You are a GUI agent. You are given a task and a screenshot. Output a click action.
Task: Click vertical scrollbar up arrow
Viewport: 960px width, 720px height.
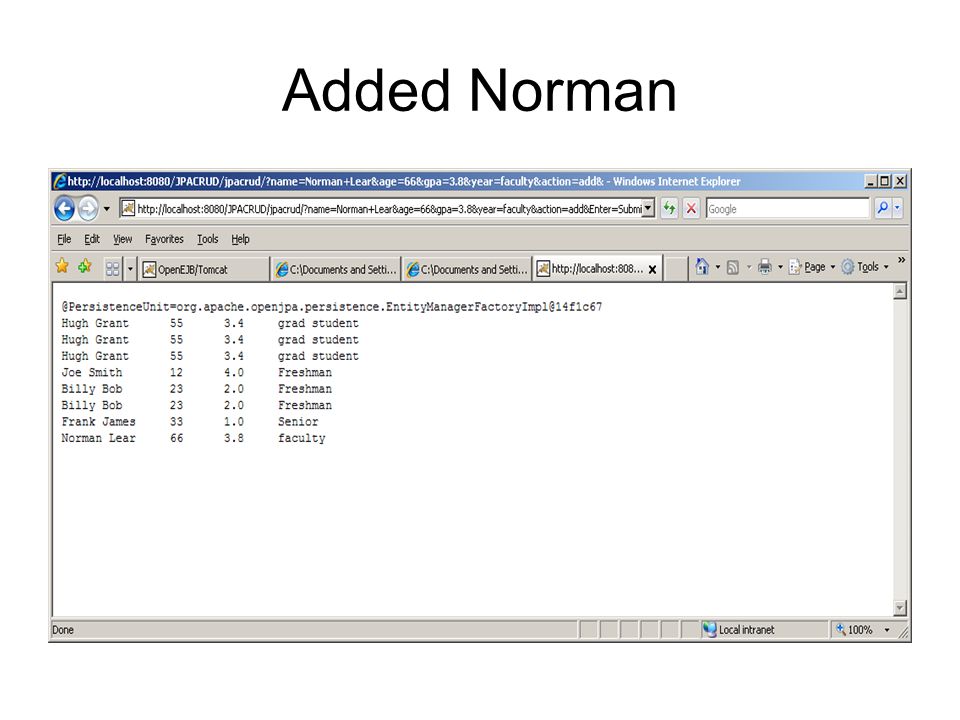click(x=899, y=291)
